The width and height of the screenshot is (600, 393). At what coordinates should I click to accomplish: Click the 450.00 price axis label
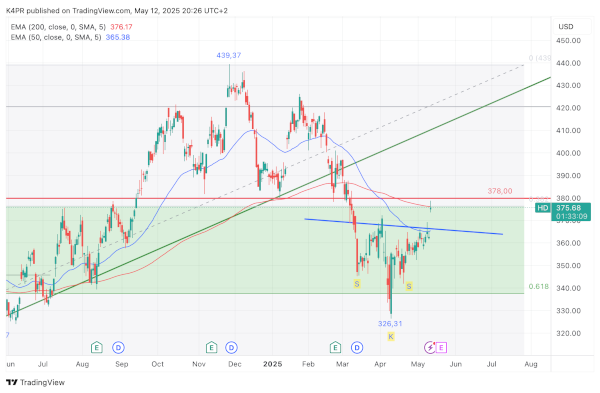568,41
